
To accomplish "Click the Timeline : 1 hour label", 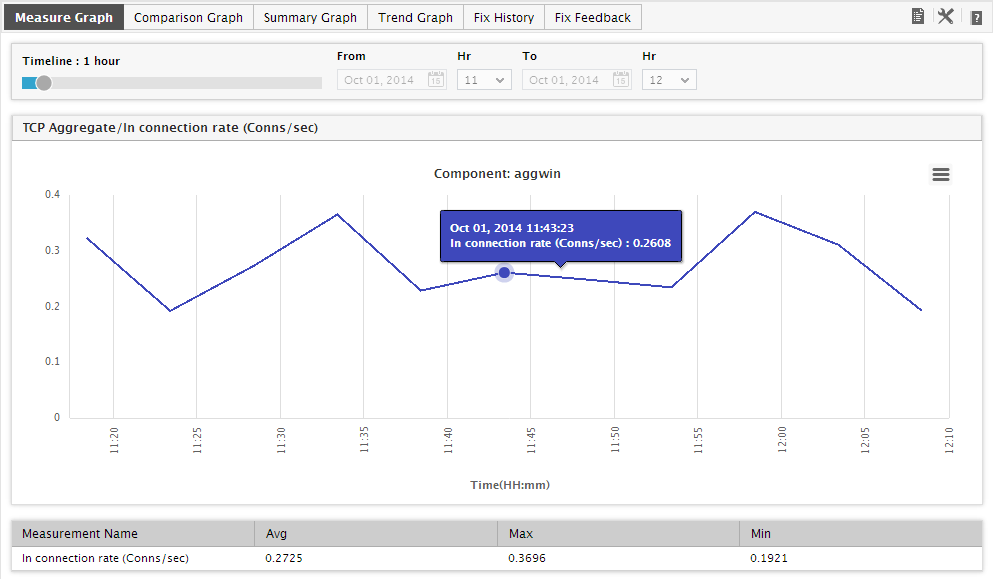I will 71,61.
